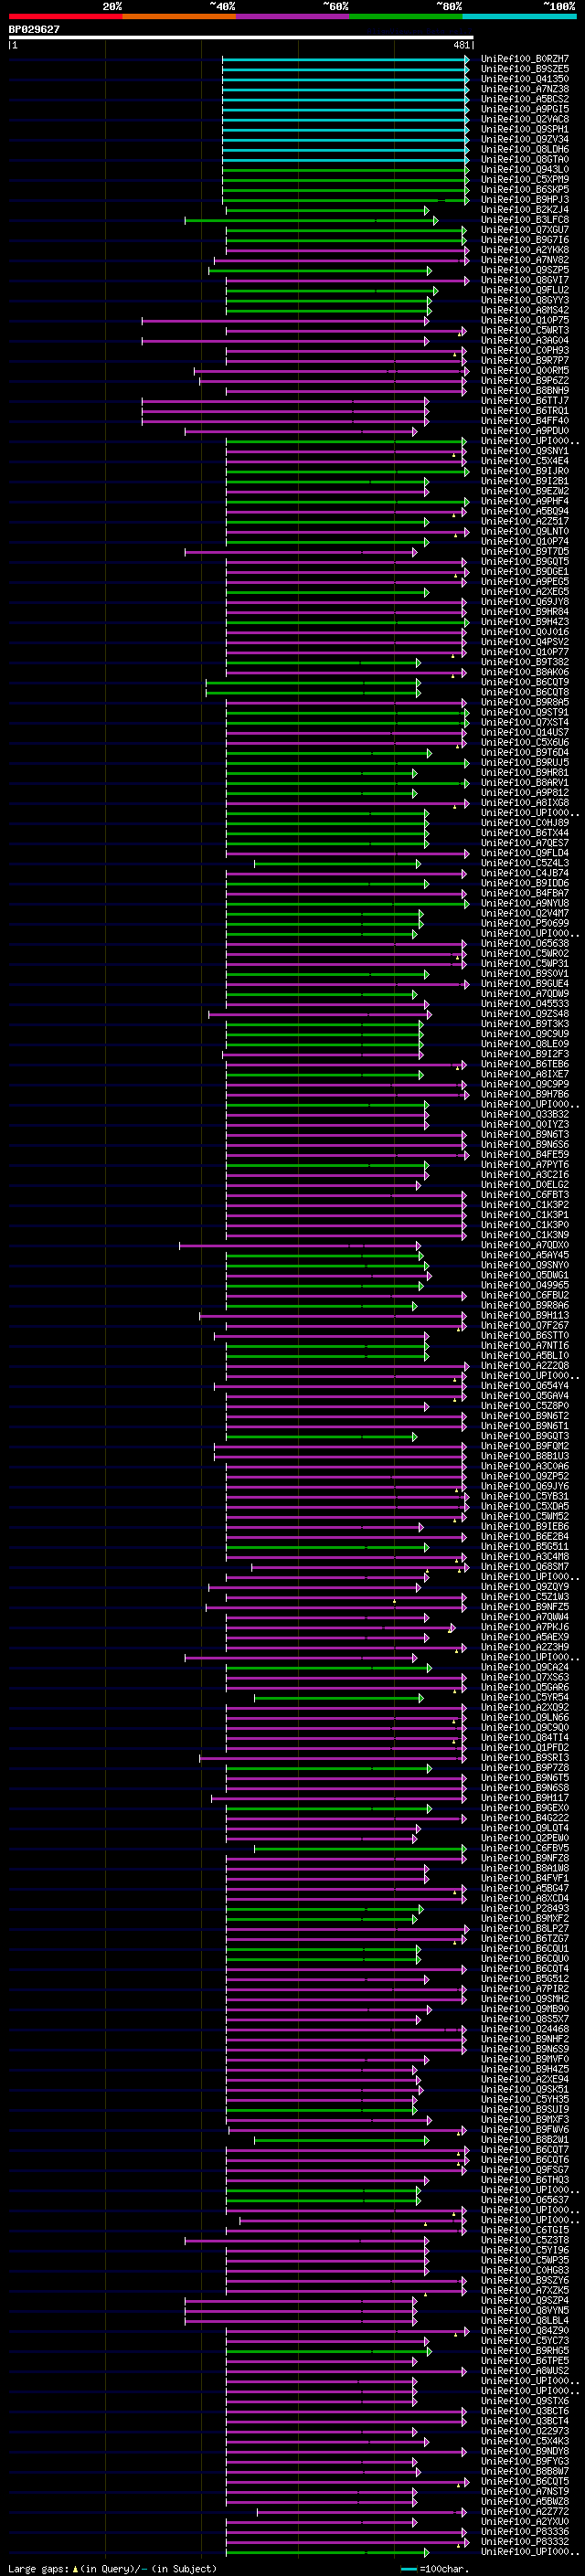Select the UniRef100_Q8LDH6 label
This screenshot has width=585, height=2576.
point(525,149)
